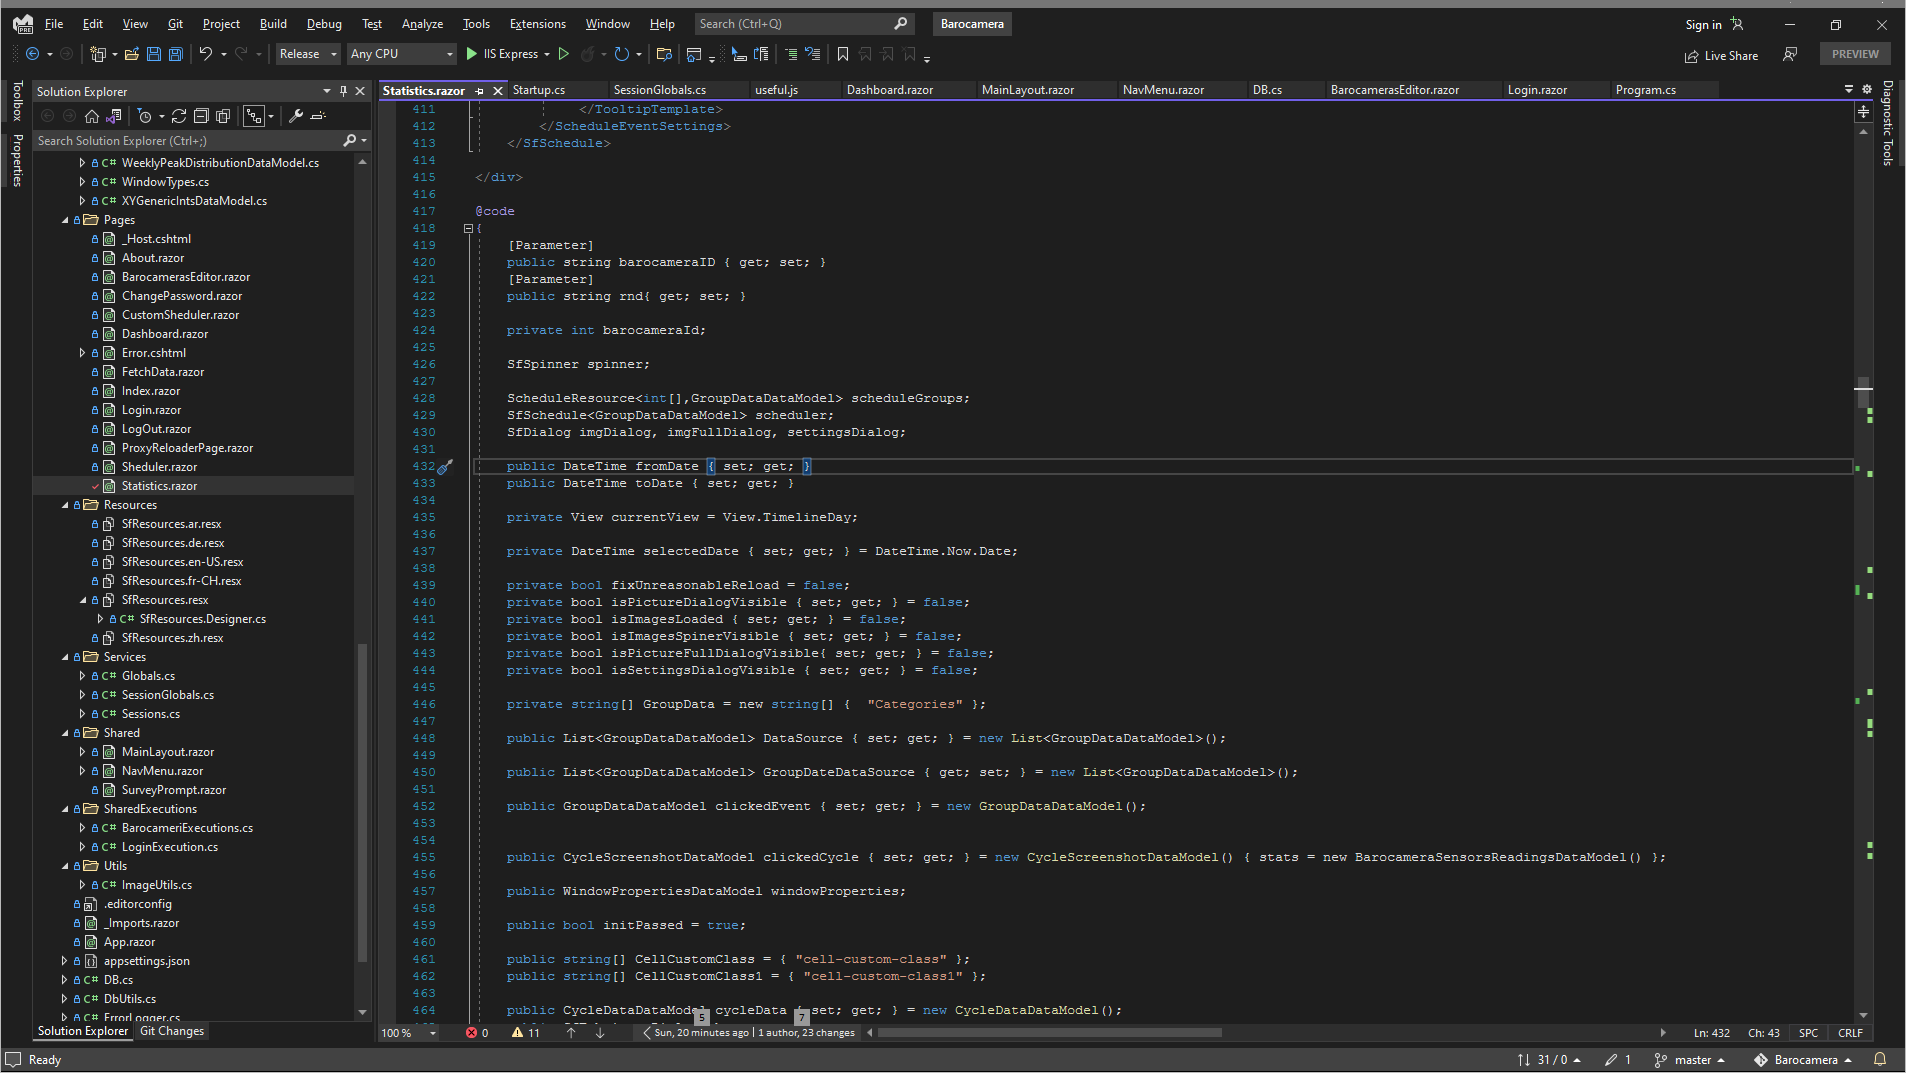Open Properties wrench icon in Solution Explorer
The width and height of the screenshot is (1906, 1073).
click(296, 116)
